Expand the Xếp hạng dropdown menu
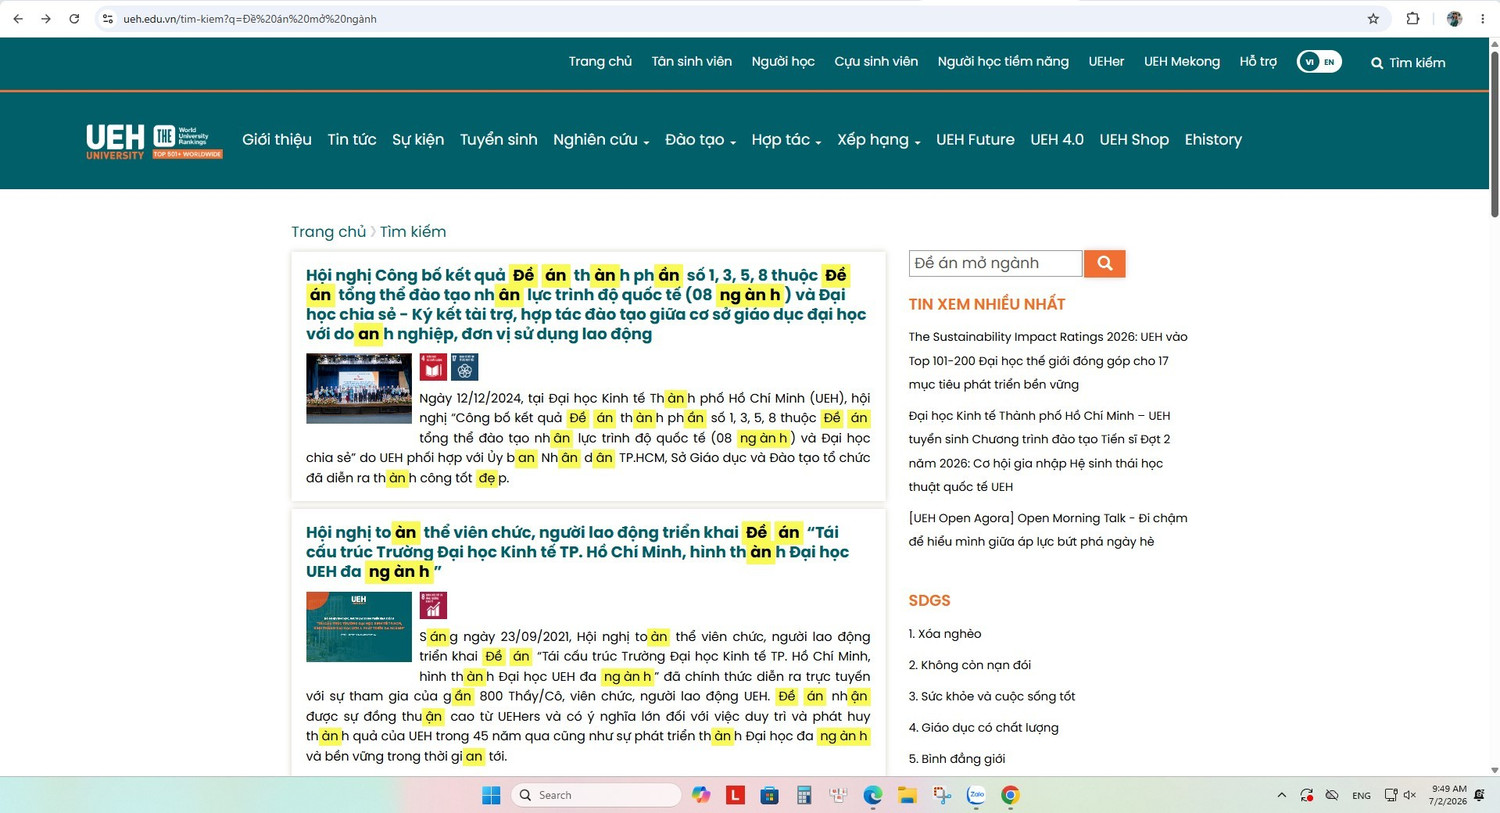The height and width of the screenshot is (813, 1500). (878, 140)
